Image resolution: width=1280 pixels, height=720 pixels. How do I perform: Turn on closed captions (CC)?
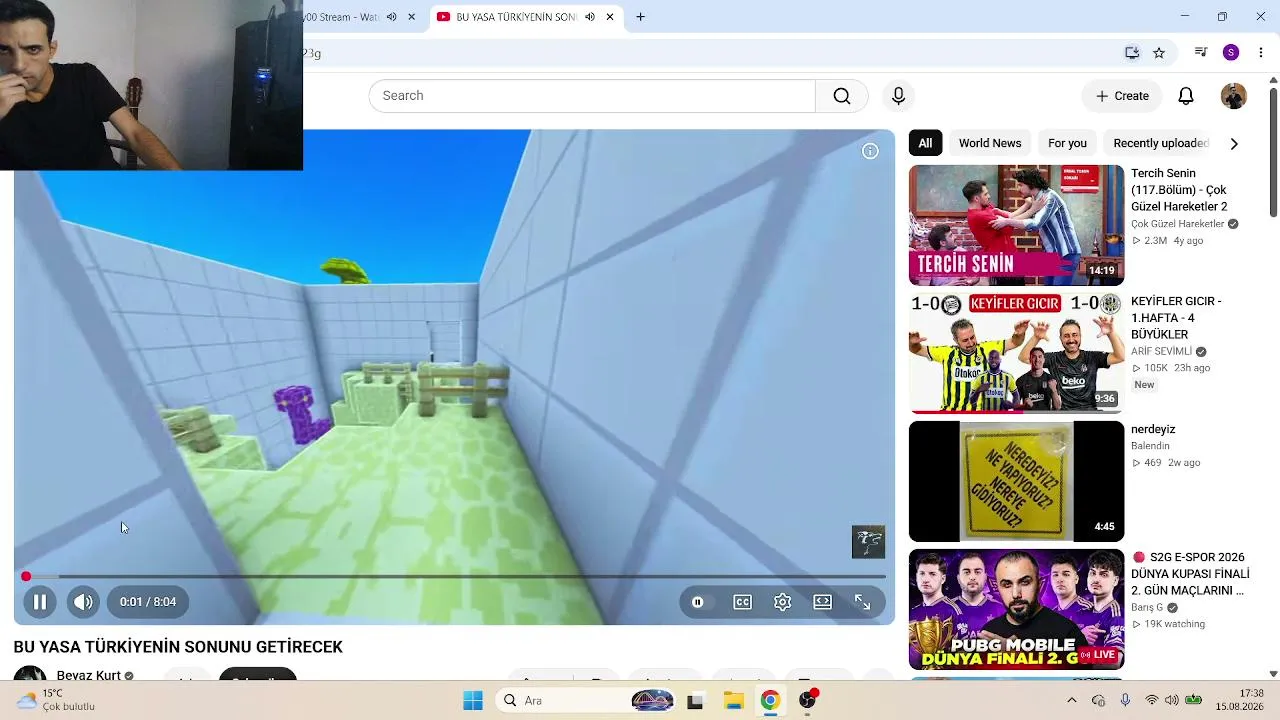(x=743, y=602)
